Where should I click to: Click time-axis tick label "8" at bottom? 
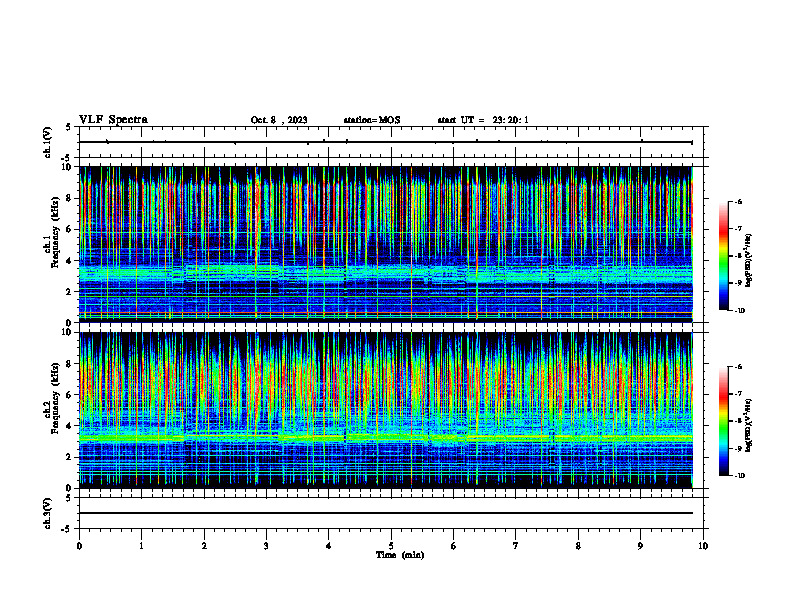pyautogui.click(x=578, y=546)
